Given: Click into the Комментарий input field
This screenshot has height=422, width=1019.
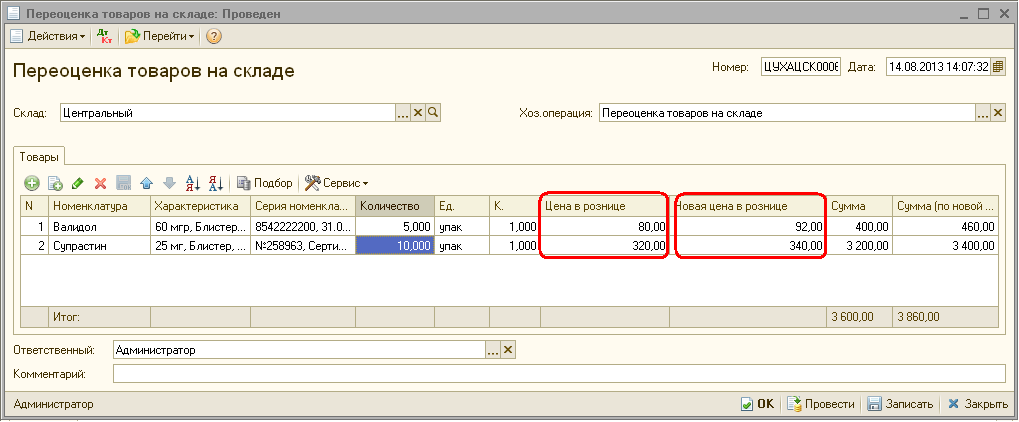Looking at the screenshot, I should click(558, 374).
